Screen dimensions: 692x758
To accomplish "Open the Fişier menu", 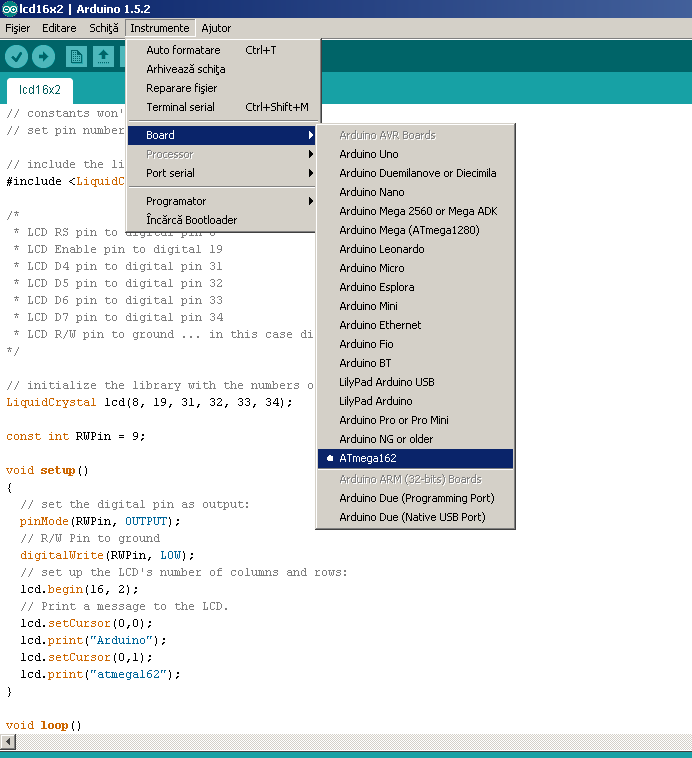I will click(17, 28).
